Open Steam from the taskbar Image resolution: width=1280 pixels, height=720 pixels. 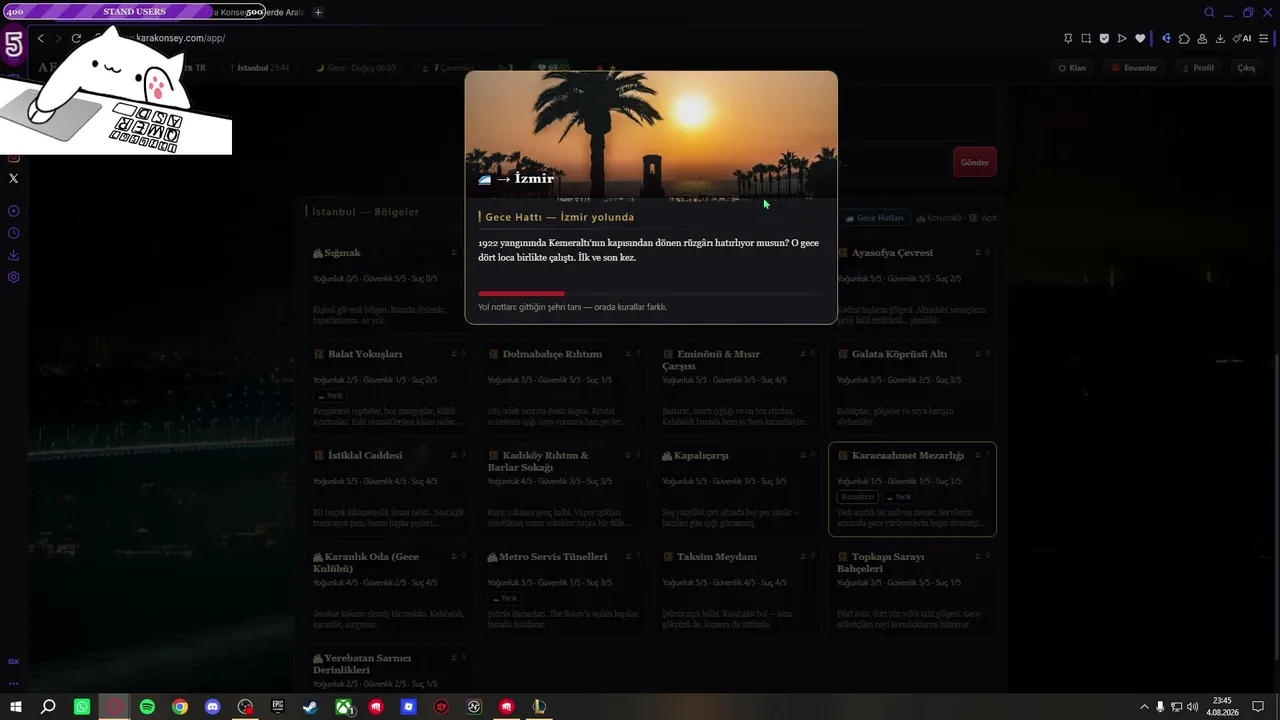(310, 707)
